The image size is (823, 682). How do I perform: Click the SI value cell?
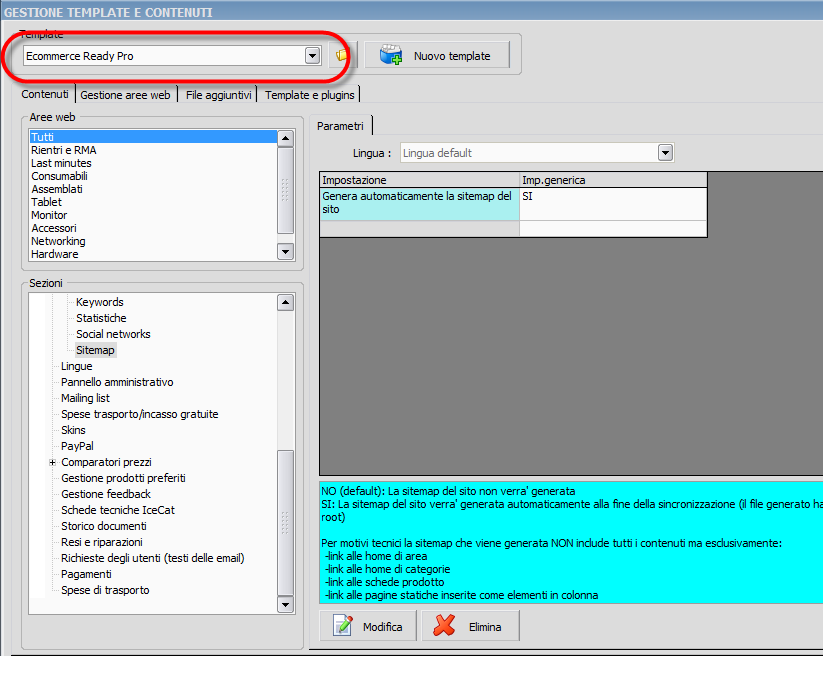613,204
